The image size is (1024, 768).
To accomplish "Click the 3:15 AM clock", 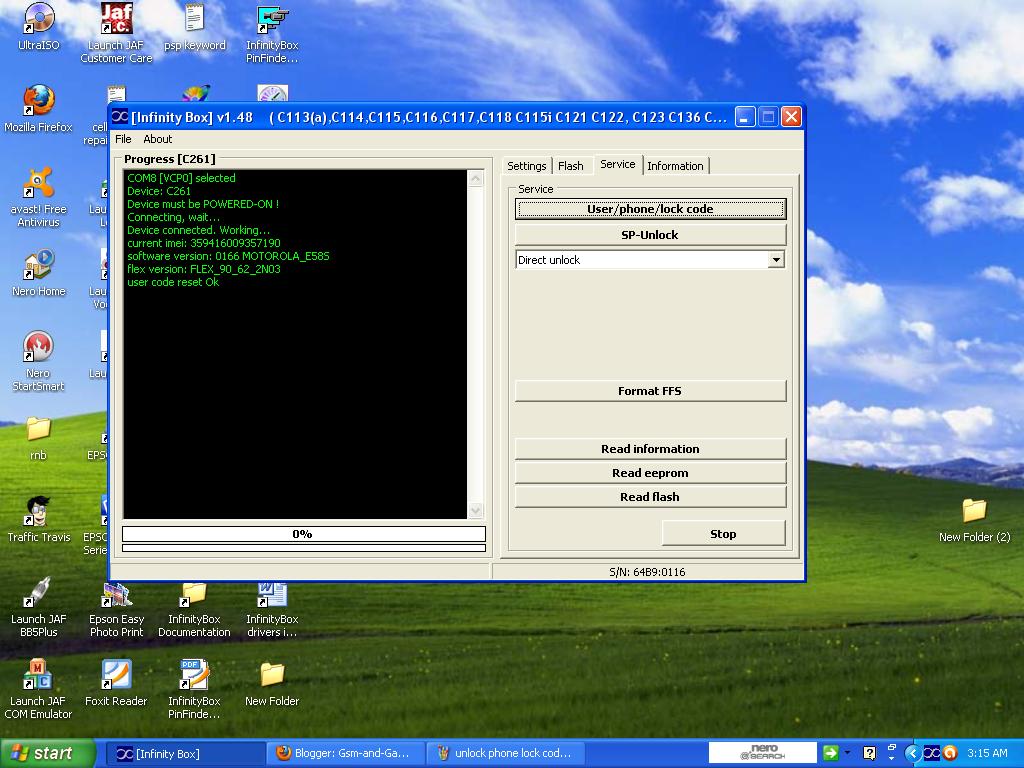I will (987, 753).
